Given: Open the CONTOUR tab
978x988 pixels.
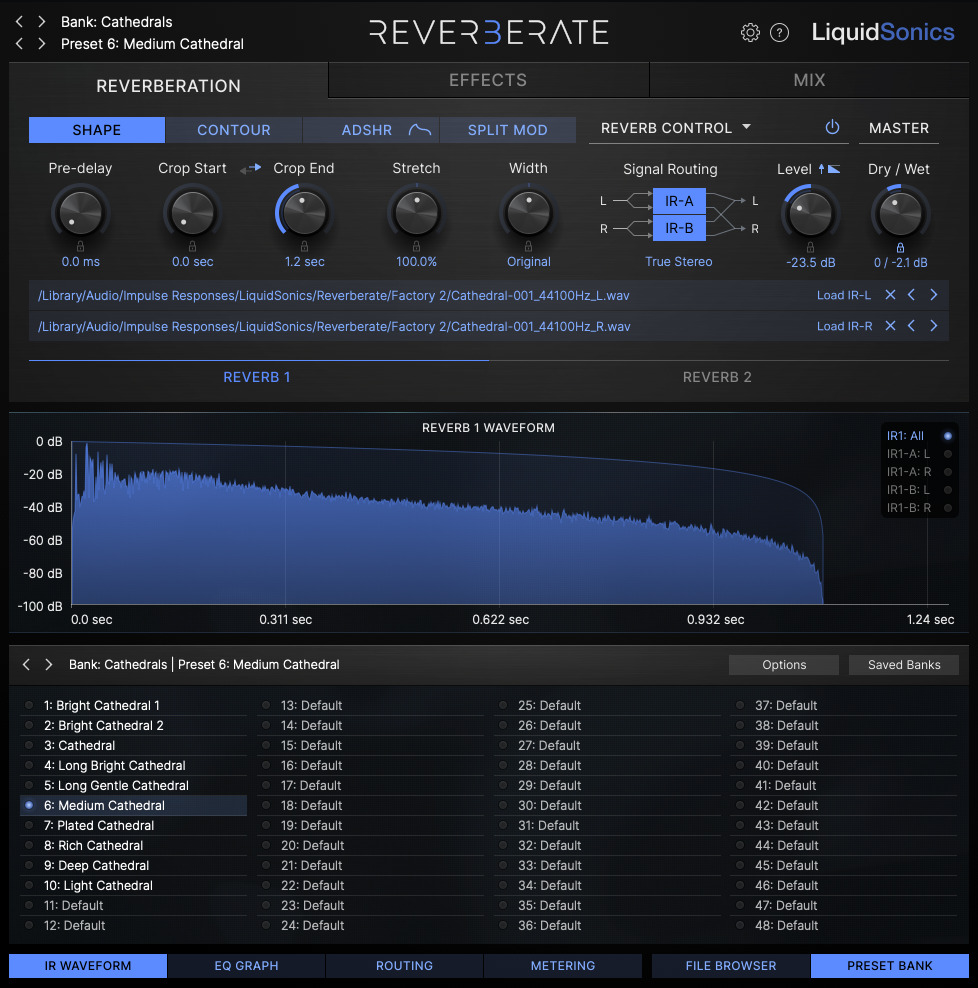Looking at the screenshot, I should coord(234,130).
